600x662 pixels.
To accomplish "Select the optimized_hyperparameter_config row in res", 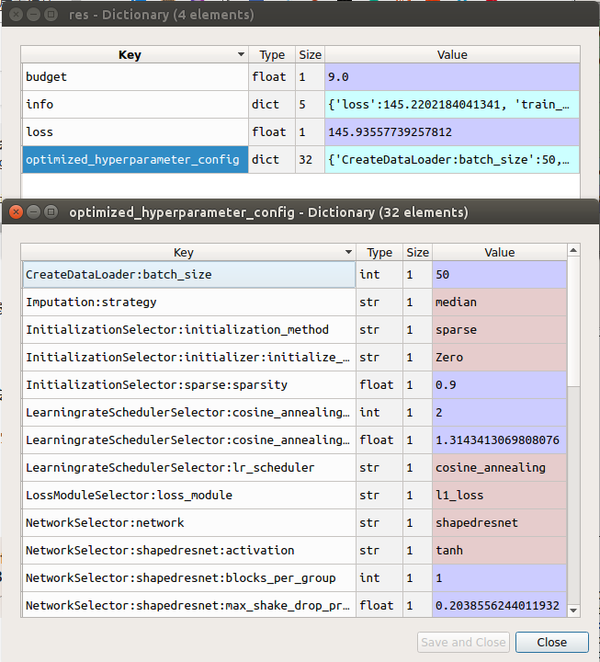I will click(135, 159).
